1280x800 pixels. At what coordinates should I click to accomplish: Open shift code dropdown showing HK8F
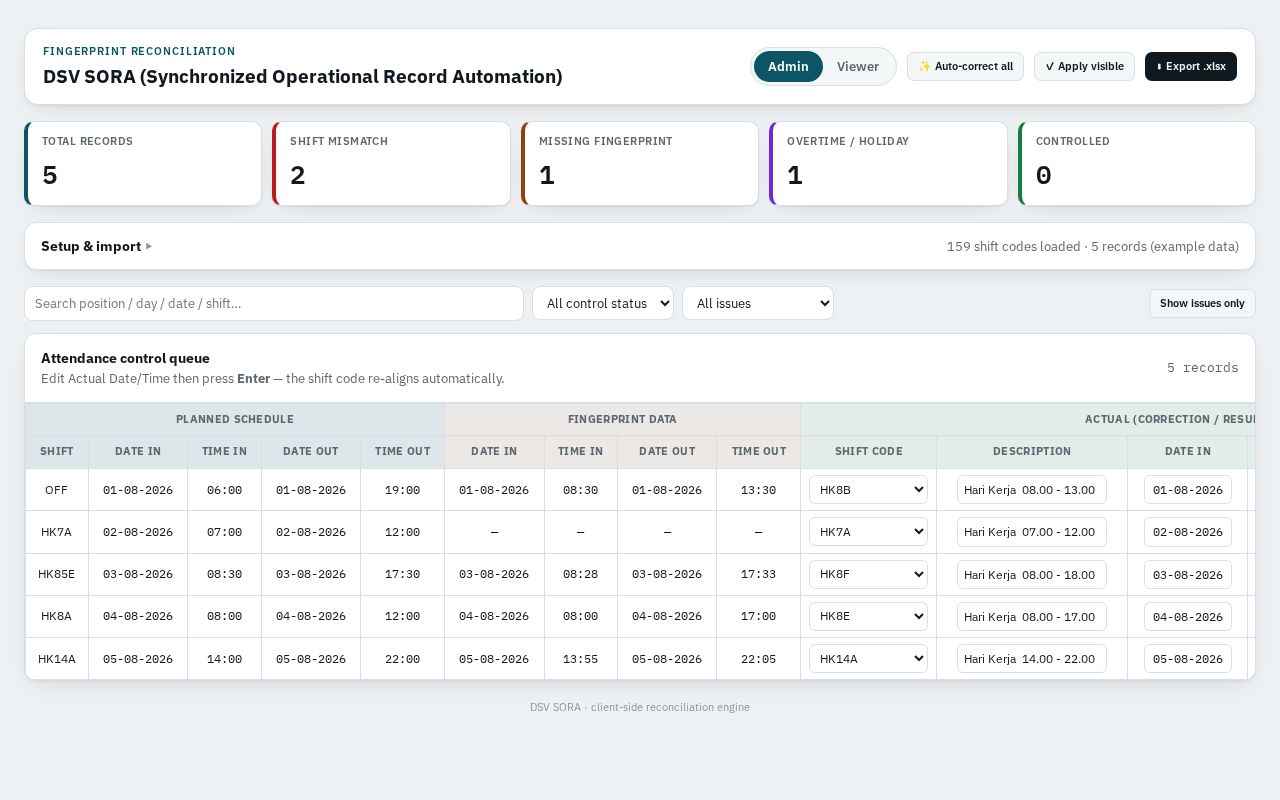868,575
